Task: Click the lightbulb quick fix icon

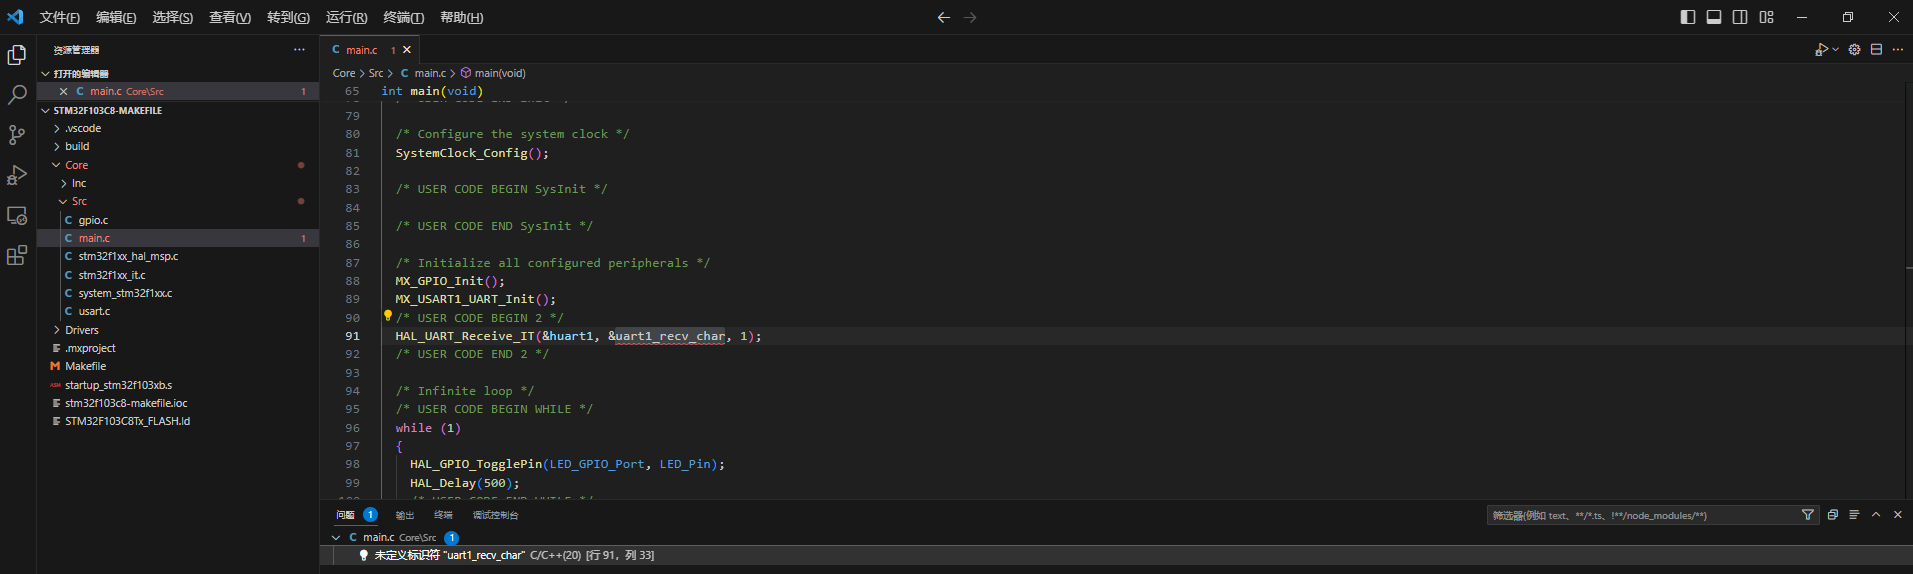Action: click(x=388, y=316)
